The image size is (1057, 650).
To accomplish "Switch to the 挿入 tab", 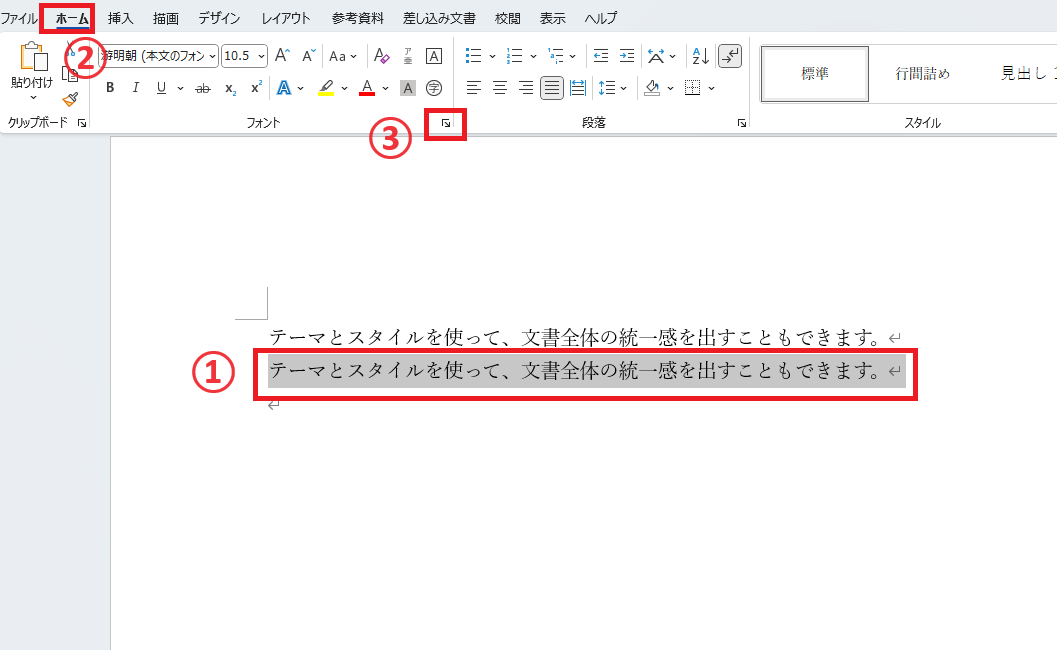I will pyautogui.click(x=121, y=18).
